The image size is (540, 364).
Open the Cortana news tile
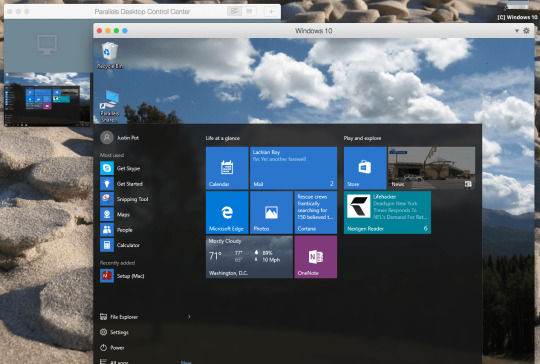(x=316, y=212)
